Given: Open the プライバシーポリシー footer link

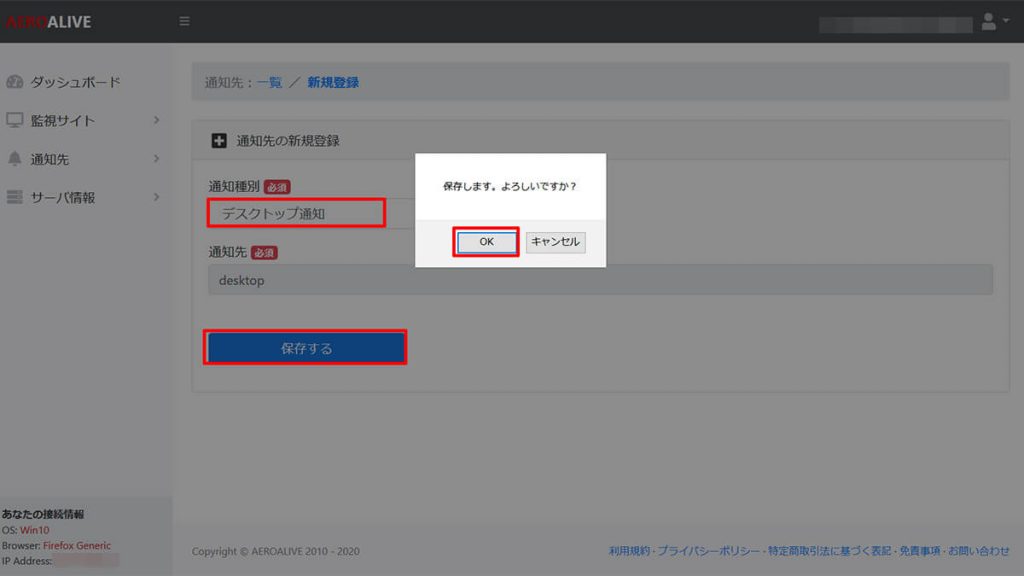Looking at the screenshot, I should tap(709, 551).
